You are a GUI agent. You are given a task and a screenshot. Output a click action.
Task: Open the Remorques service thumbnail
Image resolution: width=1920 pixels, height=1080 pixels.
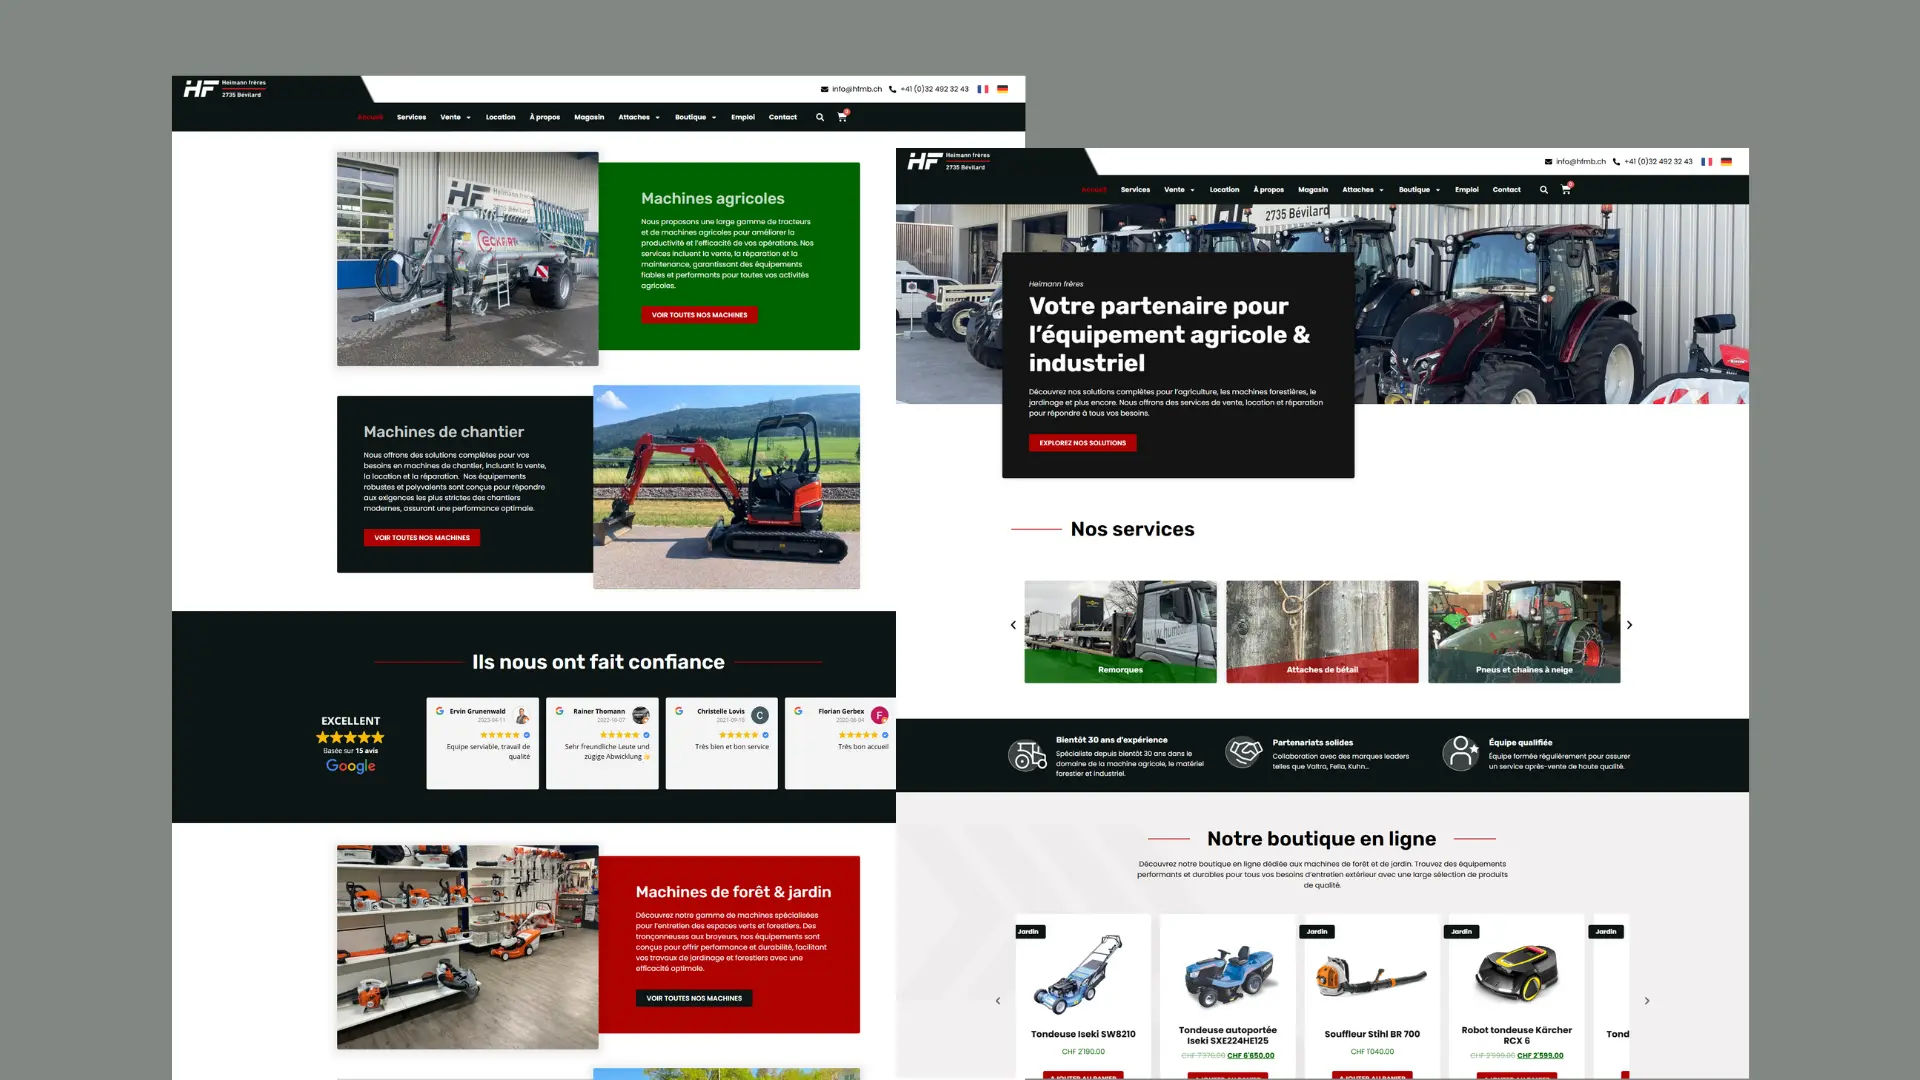tap(1120, 632)
